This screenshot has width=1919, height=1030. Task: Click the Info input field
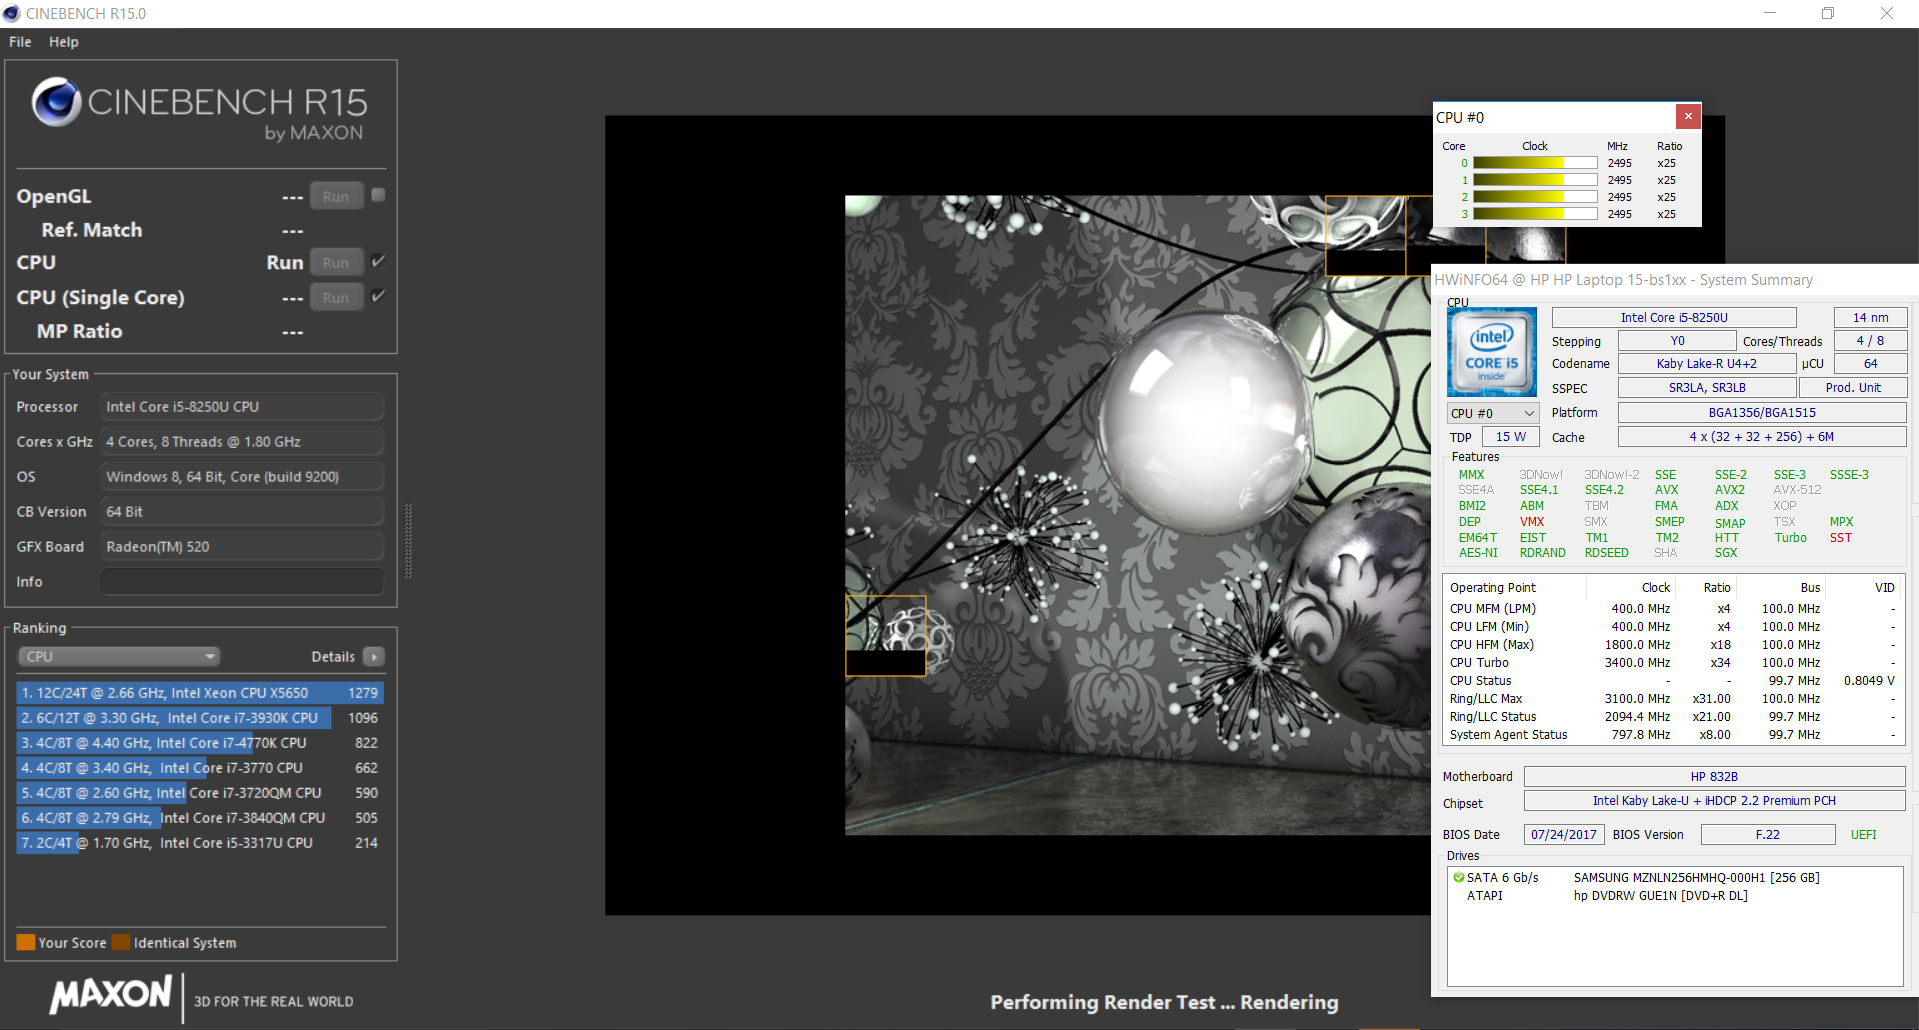pyautogui.click(x=242, y=581)
